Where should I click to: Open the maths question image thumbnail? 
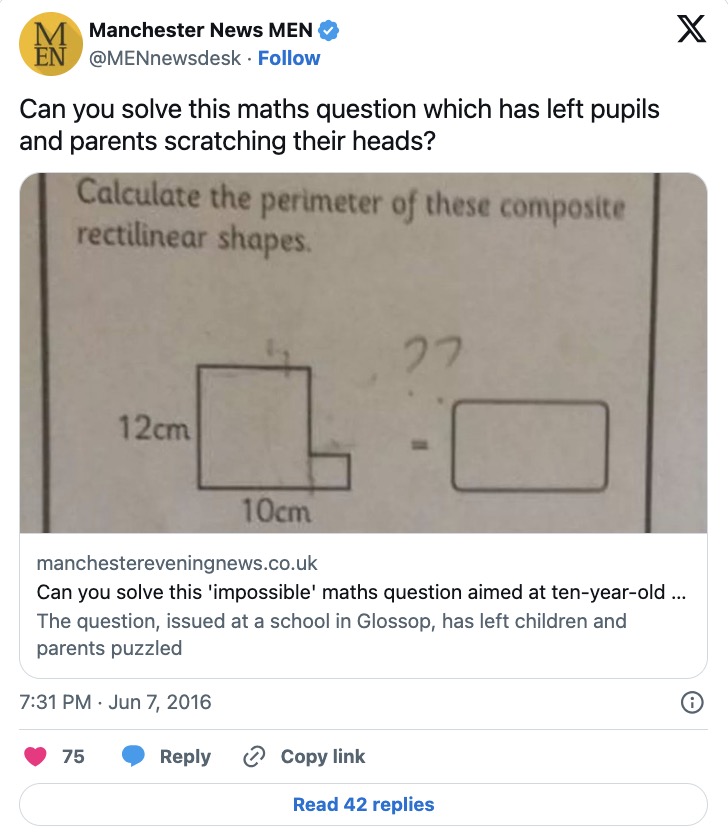click(364, 353)
